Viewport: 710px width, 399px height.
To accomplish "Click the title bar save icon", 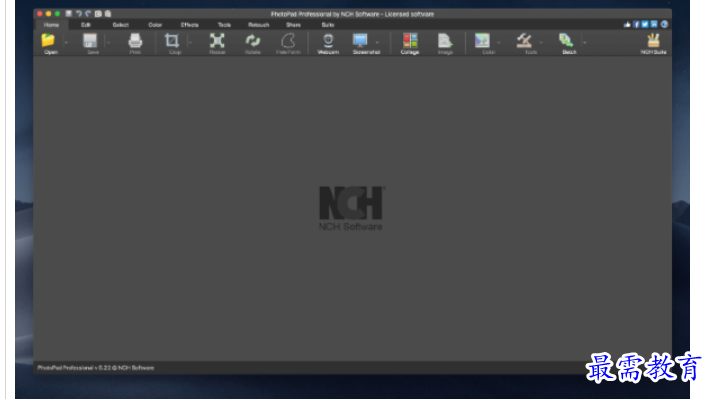I will pyautogui.click(x=69, y=14).
